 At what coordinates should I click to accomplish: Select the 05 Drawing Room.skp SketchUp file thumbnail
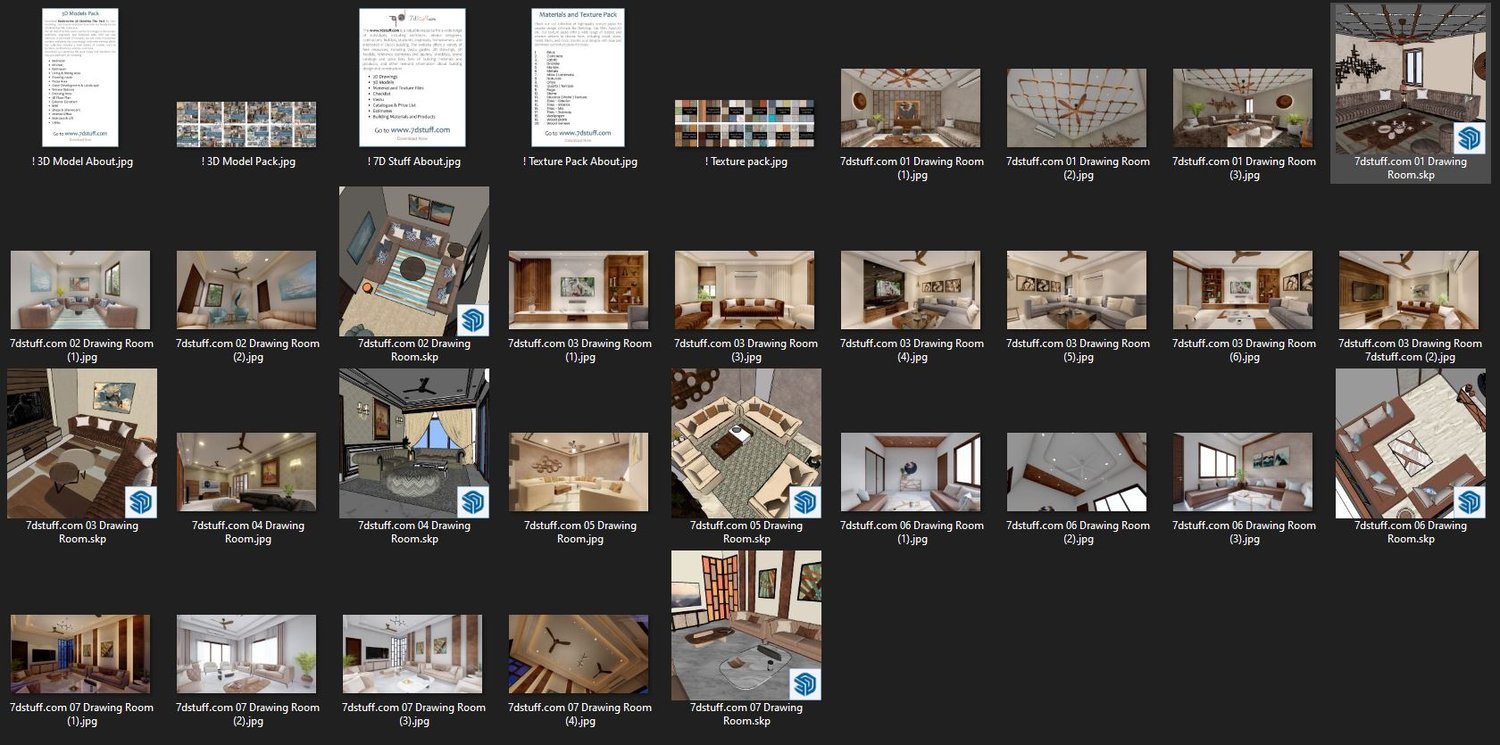click(x=746, y=443)
